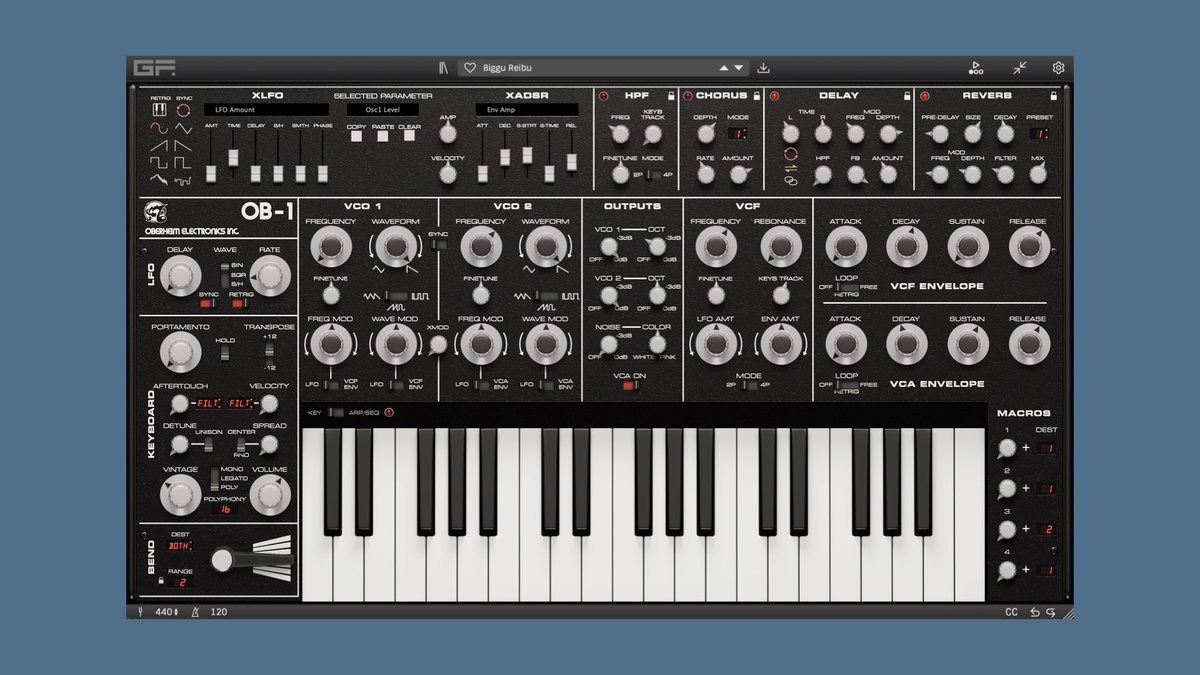This screenshot has height=675, width=1200.
Task: Open the sequencer play-dots icon
Action: (975, 68)
